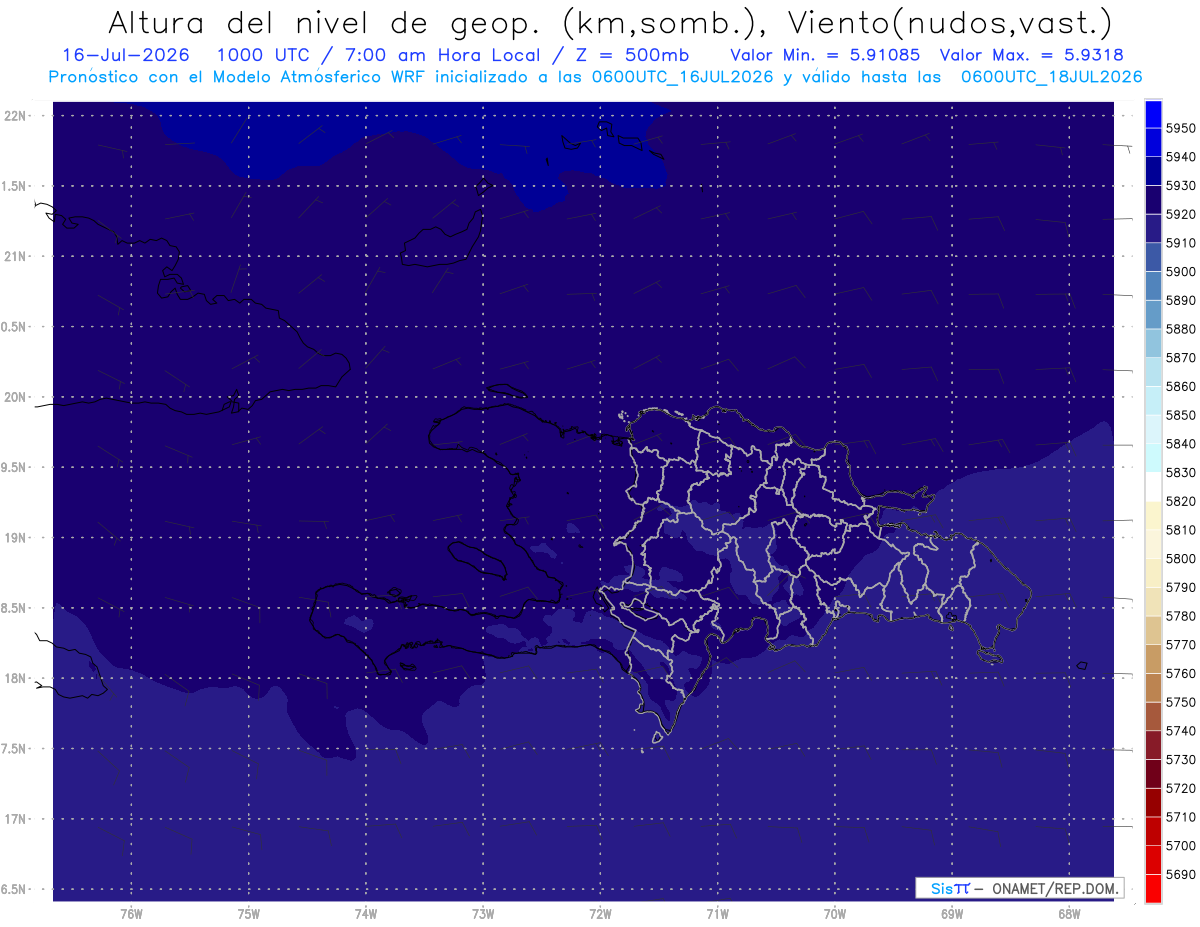The width and height of the screenshot is (1200, 927).
Task: Click the bright red swatch below 5690
Action: pyautogui.click(x=1153, y=888)
